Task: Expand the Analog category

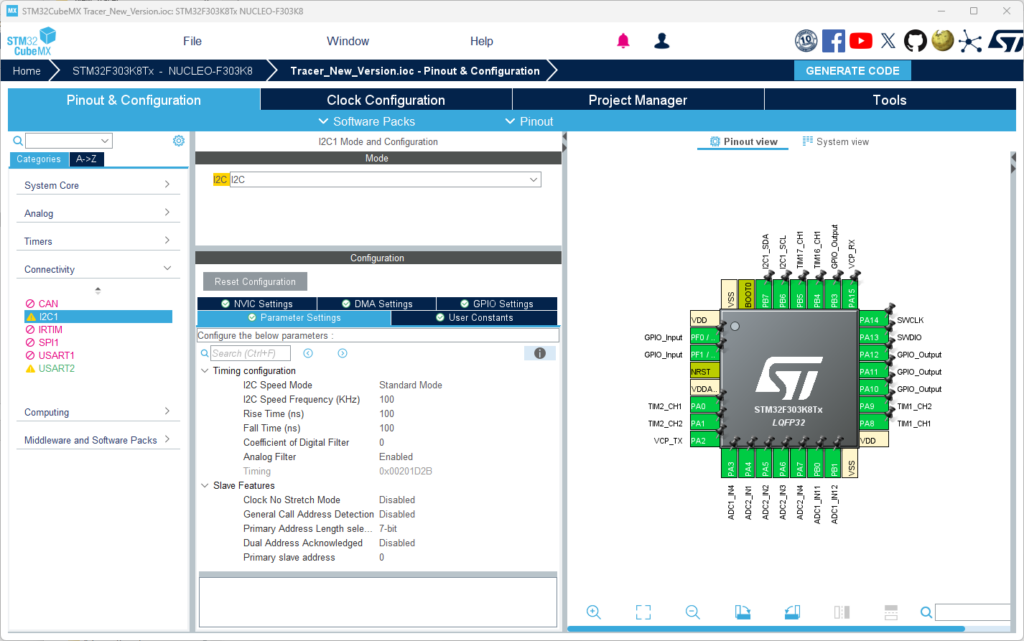Action: (97, 213)
